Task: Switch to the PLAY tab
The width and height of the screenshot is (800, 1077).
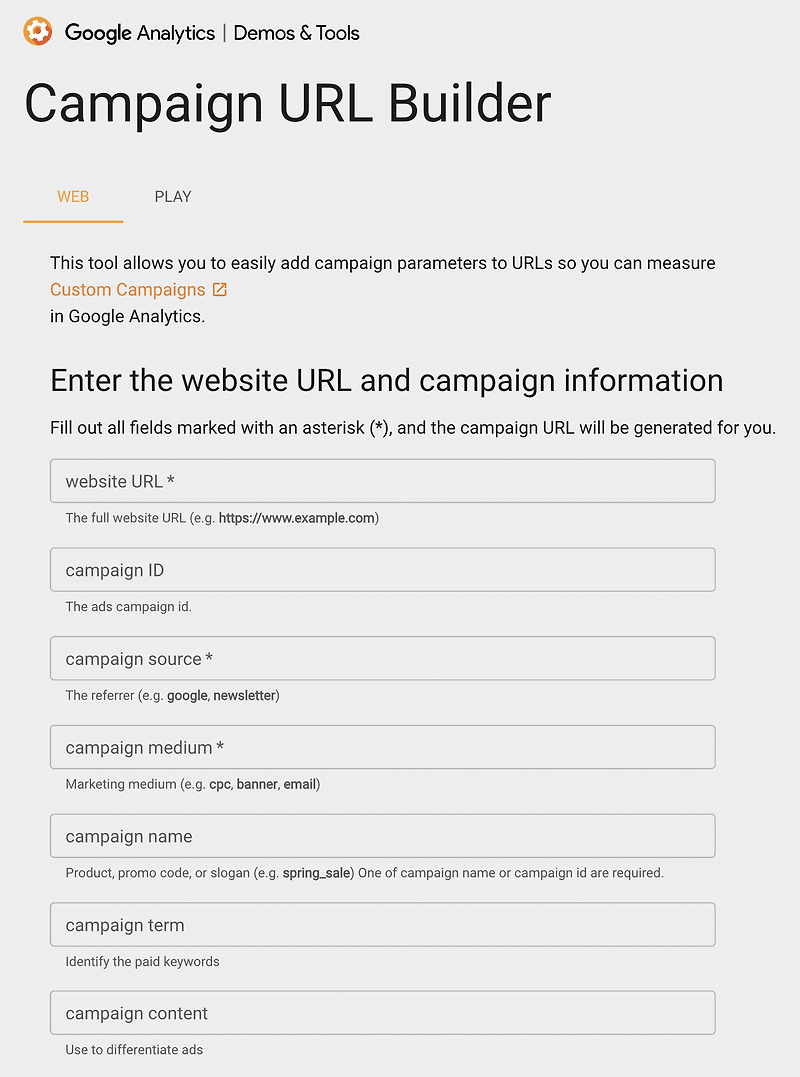Action: (x=172, y=197)
